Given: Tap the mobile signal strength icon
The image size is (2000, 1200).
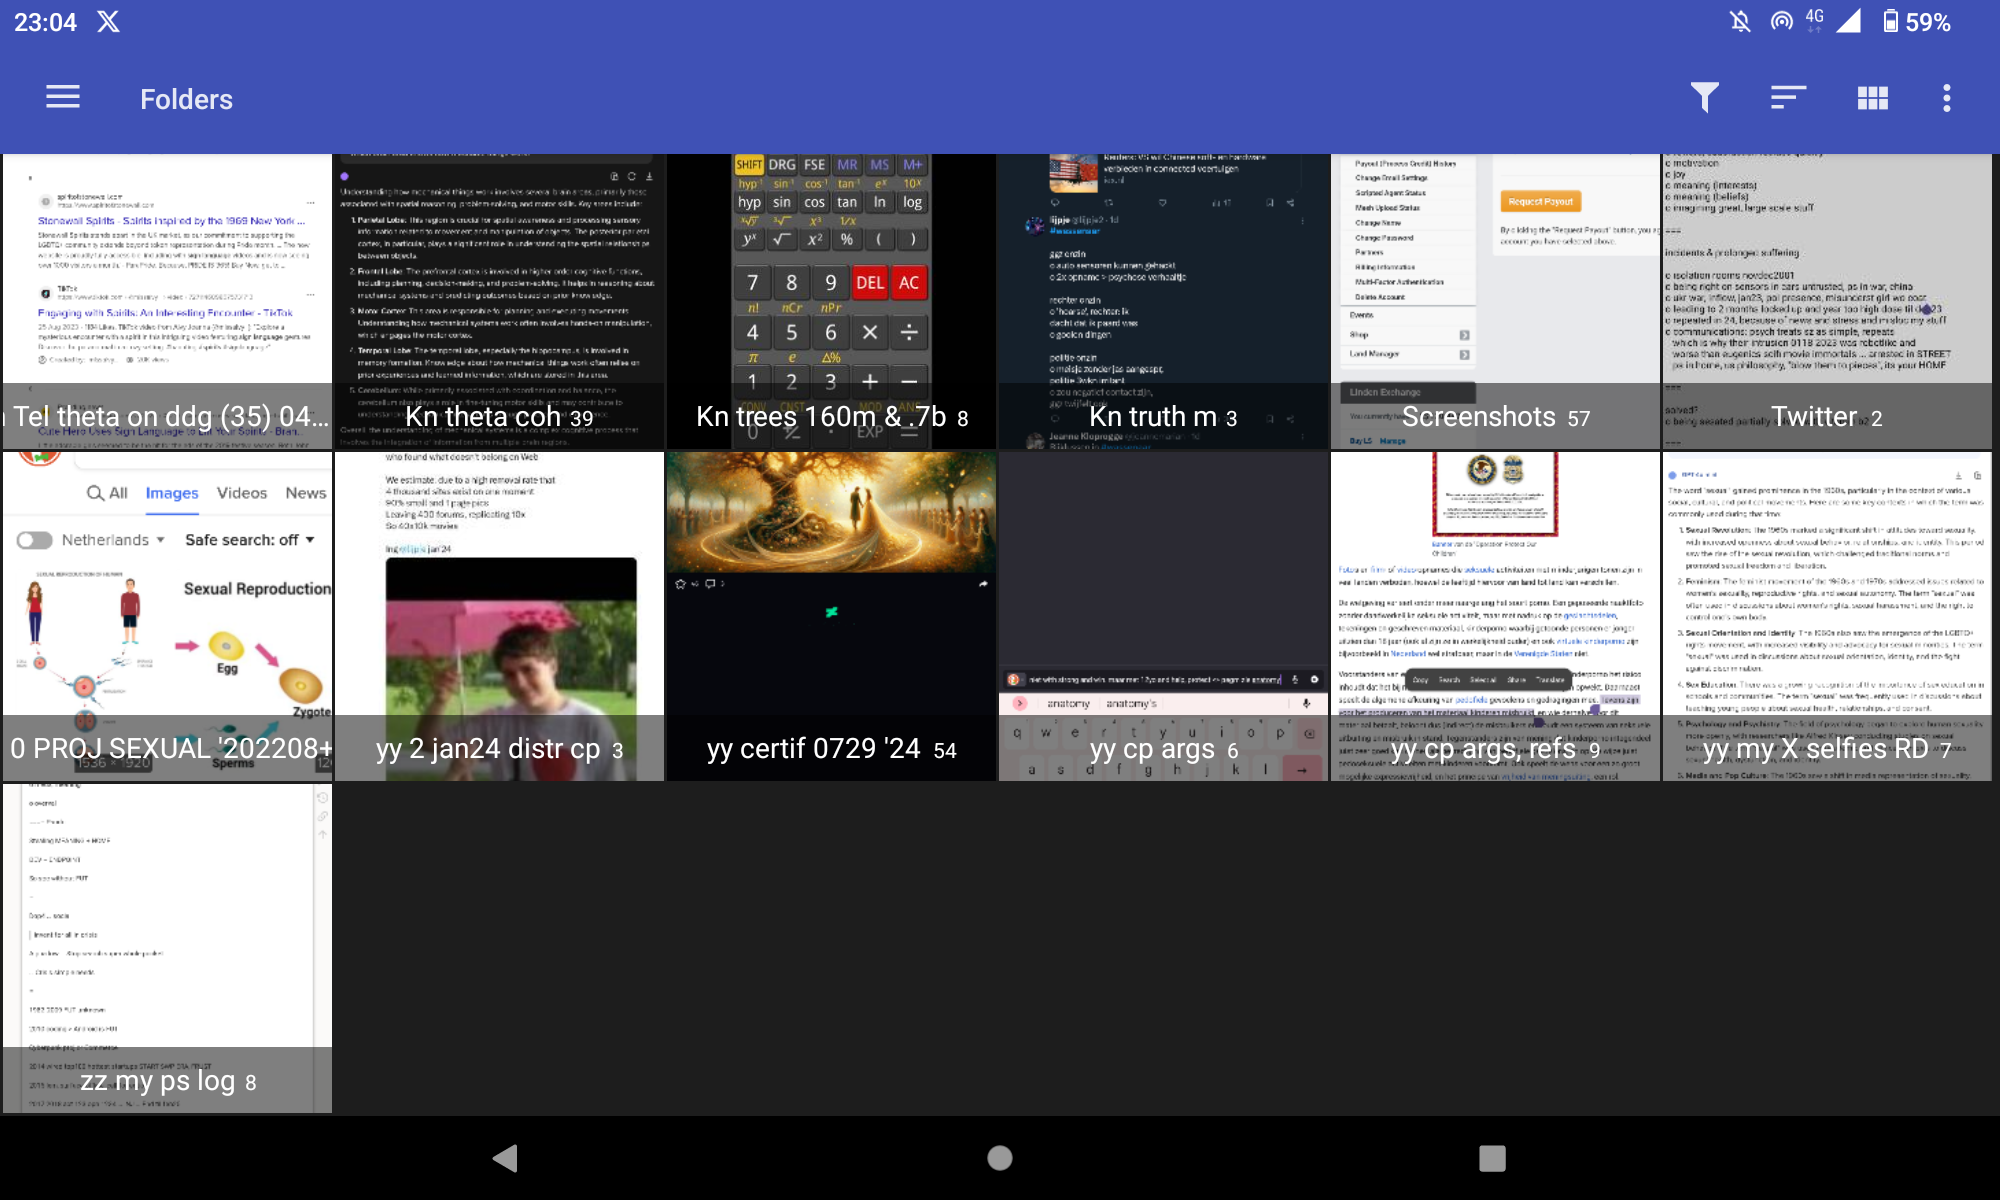Looking at the screenshot, I should point(1848,22).
